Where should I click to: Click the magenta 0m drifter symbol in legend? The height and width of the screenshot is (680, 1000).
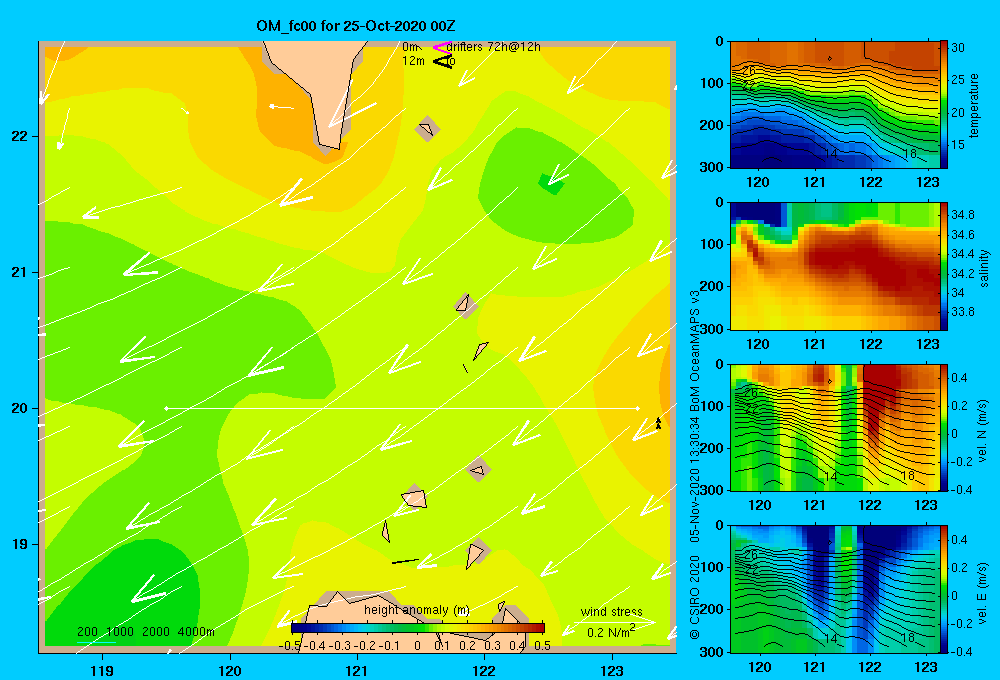[x=442, y=47]
